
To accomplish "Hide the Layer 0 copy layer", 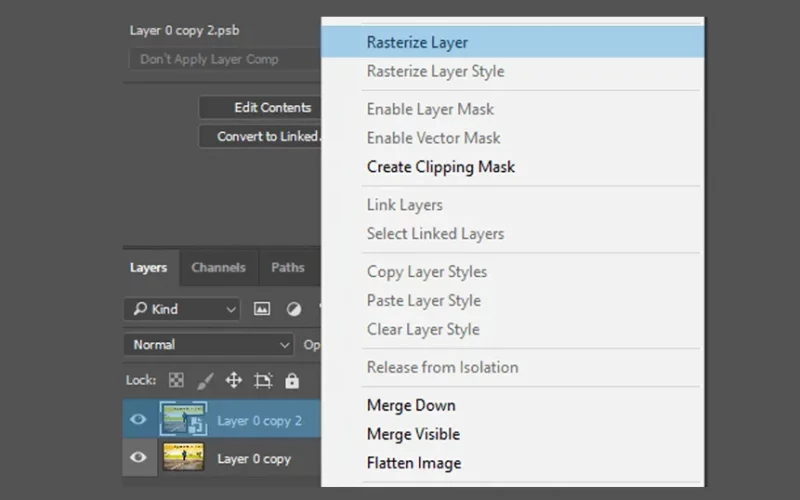I will 138,457.
